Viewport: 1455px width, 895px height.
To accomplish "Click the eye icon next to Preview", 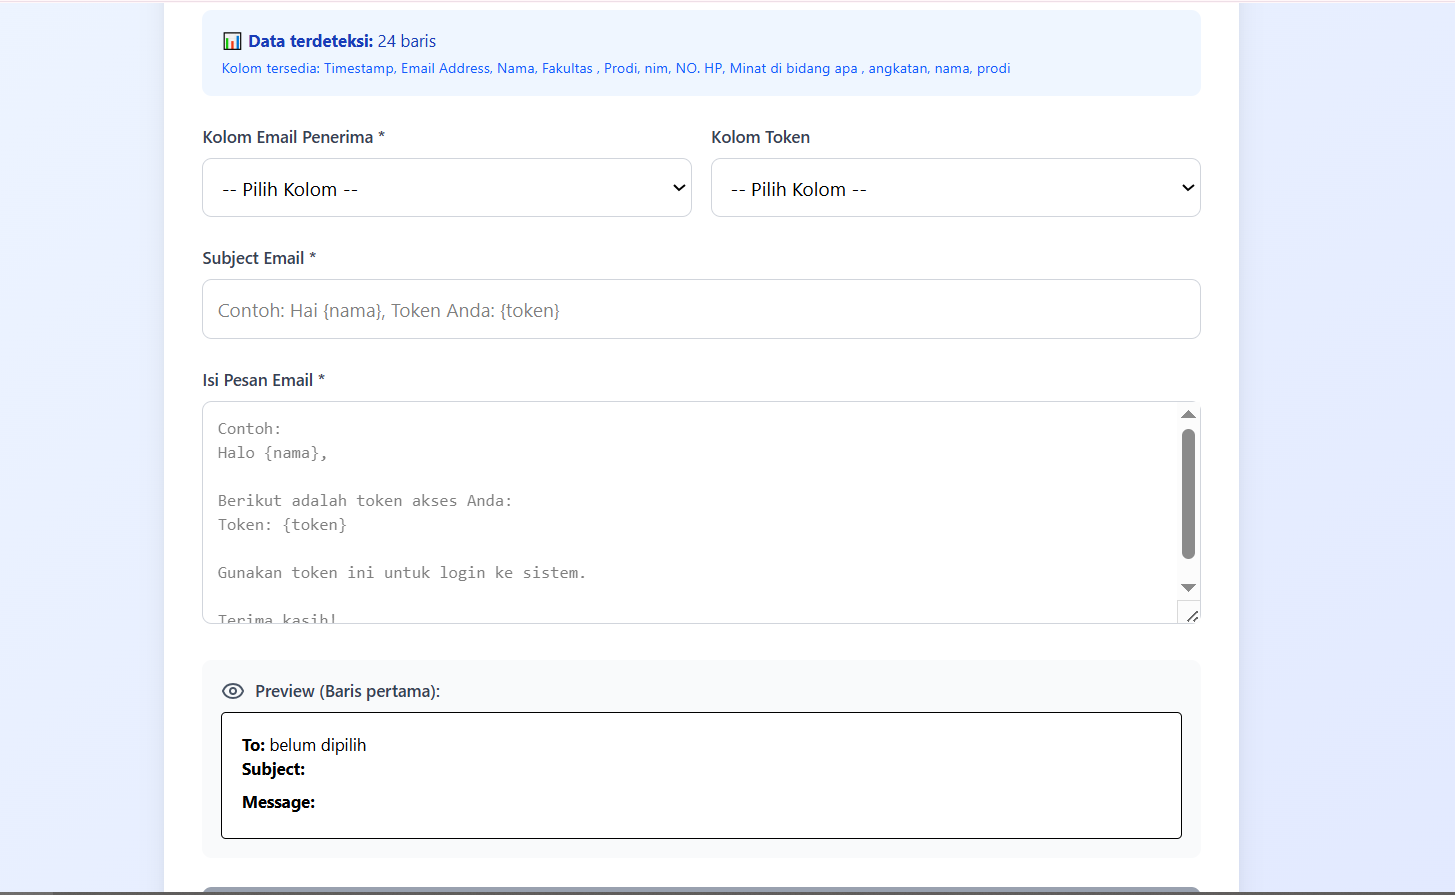I will click(x=232, y=691).
